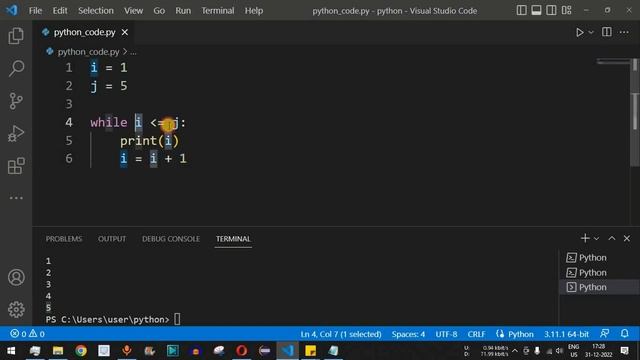This screenshot has height=360, width=640.
Task: Open the Source Control view
Action: [x=16, y=101]
